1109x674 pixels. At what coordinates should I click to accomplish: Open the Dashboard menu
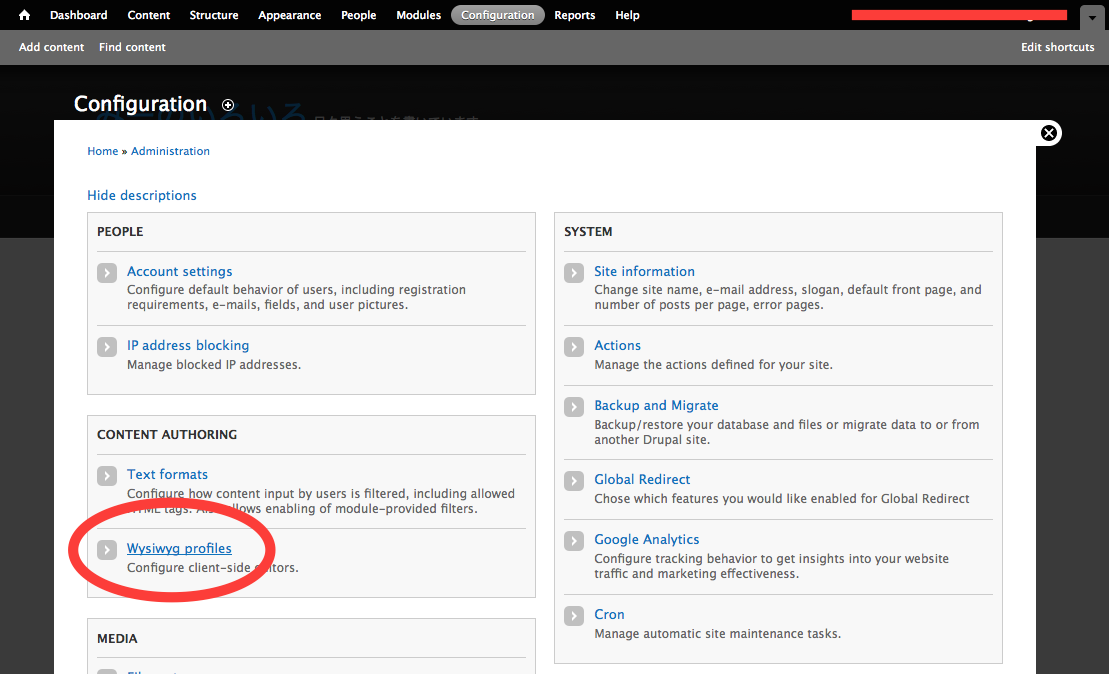(x=79, y=15)
